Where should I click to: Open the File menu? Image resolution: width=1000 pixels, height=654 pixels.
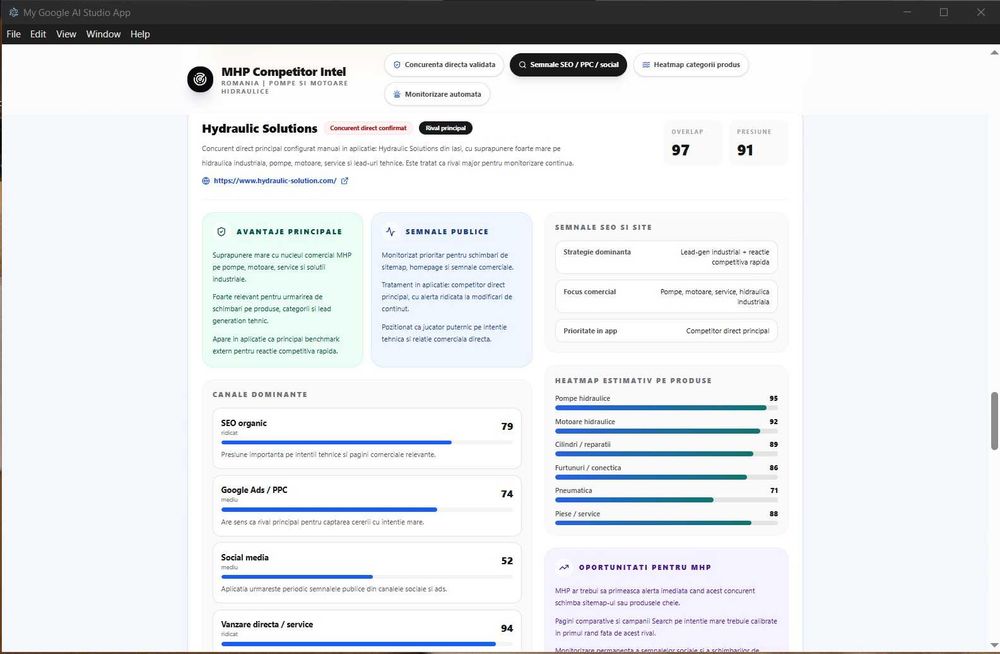click(13, 34)
